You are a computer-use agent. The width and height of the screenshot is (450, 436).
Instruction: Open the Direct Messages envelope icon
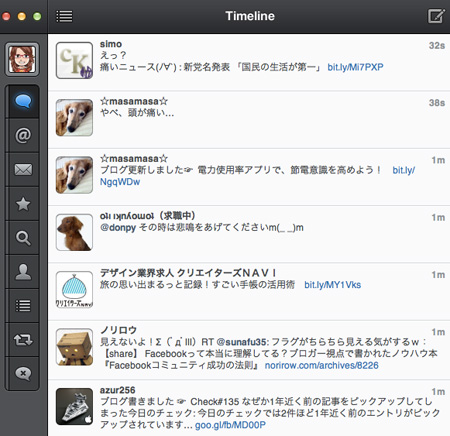[23, 170]
